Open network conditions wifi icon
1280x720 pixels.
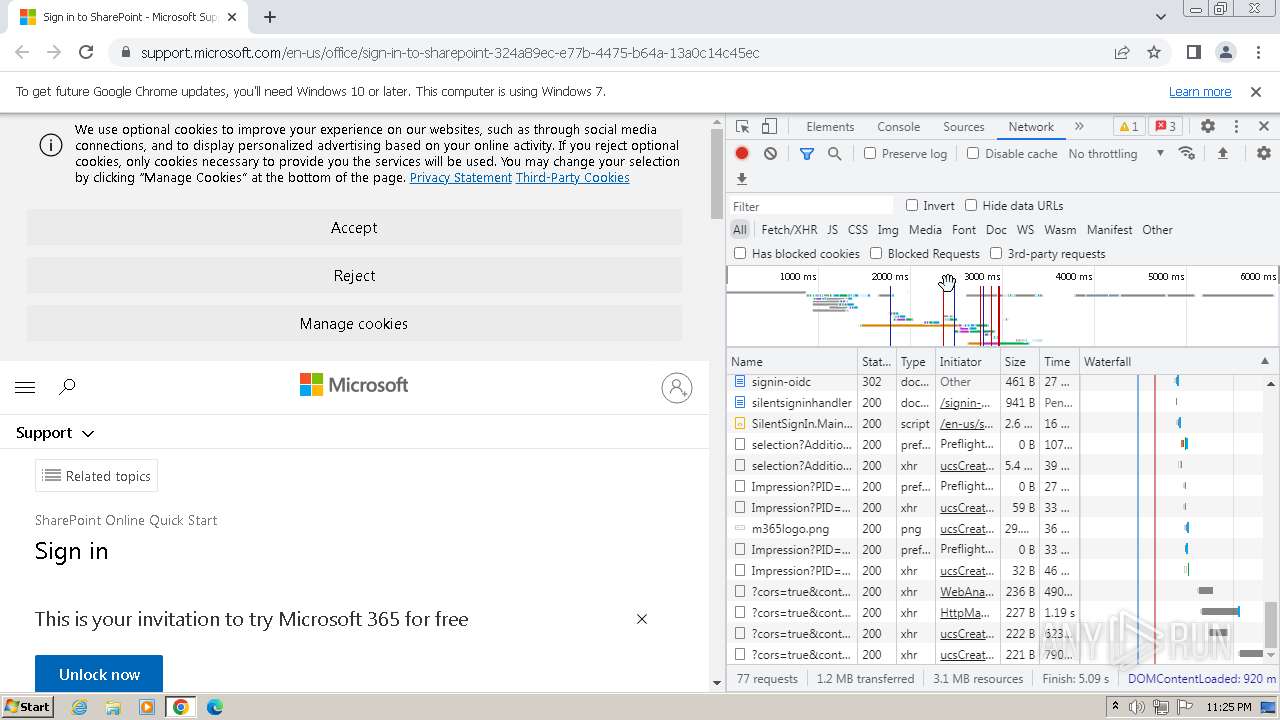[x=1187, y=153]
